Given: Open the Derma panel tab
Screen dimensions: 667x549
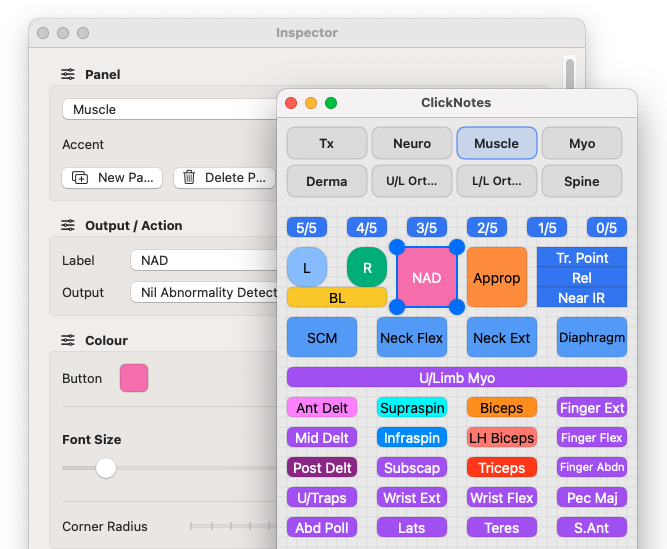Looking at the screenshot, I should coord(327,181).
